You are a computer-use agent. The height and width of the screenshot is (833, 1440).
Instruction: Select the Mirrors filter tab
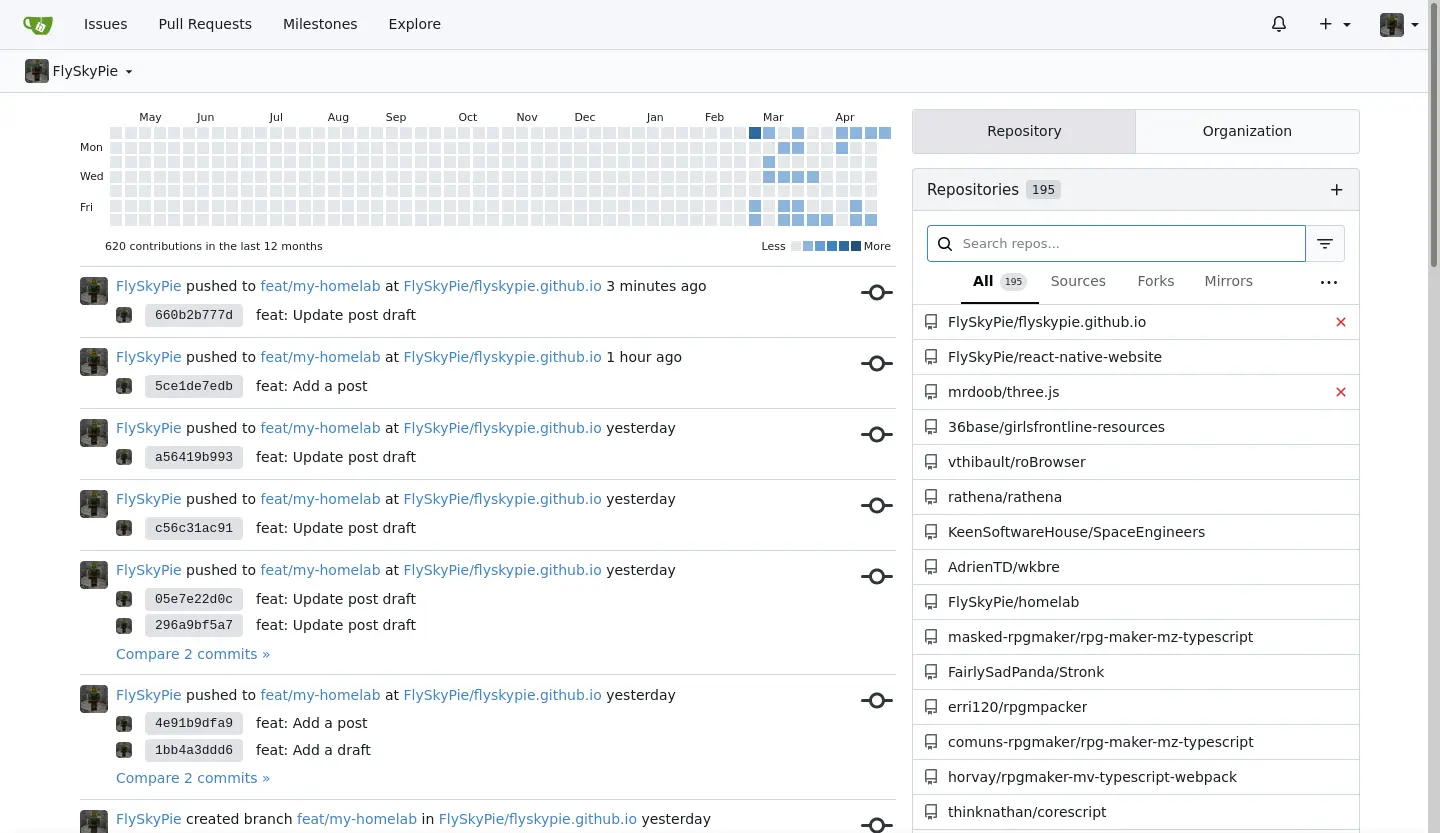[x=1229, y=282]
